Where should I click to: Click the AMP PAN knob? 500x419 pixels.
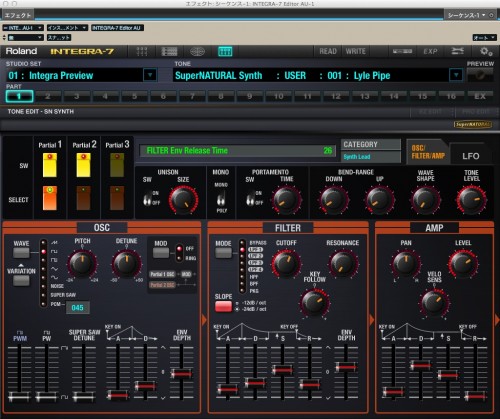(x=406, y=263)
